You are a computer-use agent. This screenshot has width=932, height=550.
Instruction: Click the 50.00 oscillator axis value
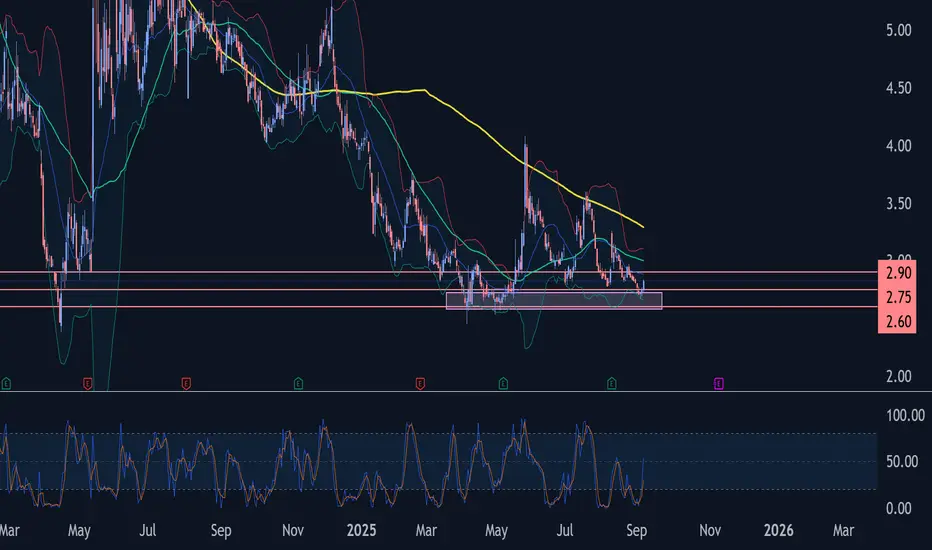pyautogui.click(x=902, y=461)
